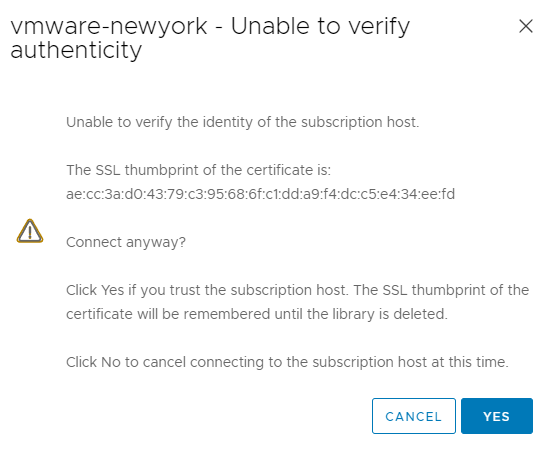Close the authenticity dialog with the X

point(526,26)
